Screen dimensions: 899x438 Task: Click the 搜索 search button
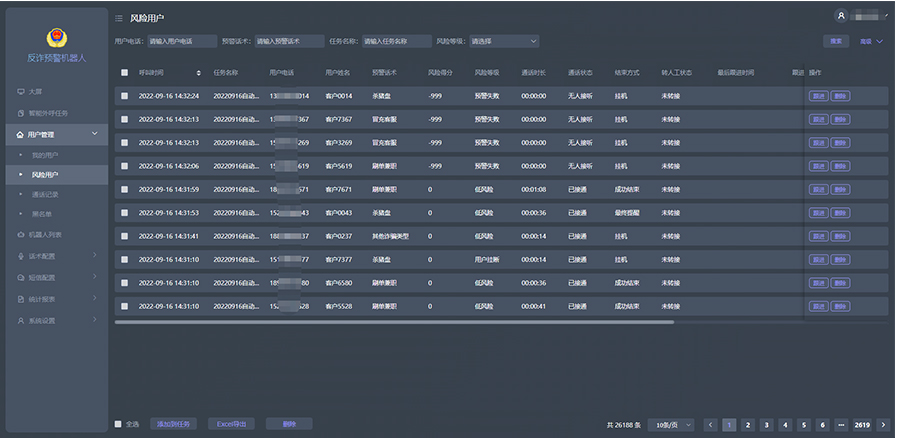835,42
